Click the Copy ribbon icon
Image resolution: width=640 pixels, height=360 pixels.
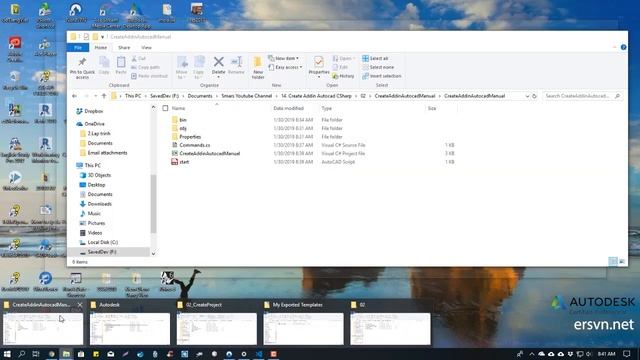click(104, 62)
